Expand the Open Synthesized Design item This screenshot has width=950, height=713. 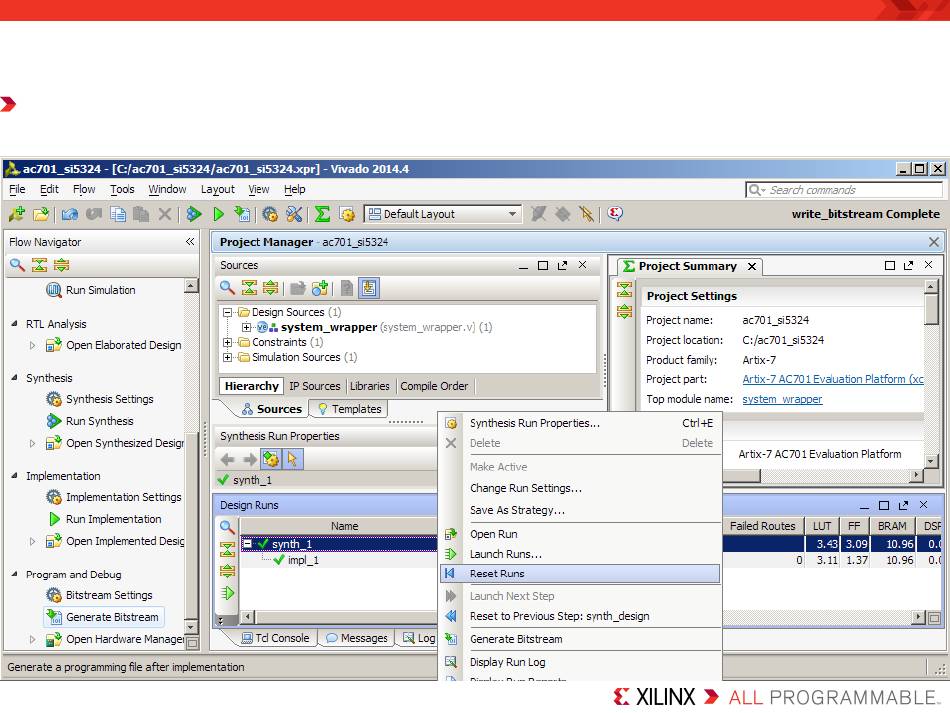coord(32,443)
